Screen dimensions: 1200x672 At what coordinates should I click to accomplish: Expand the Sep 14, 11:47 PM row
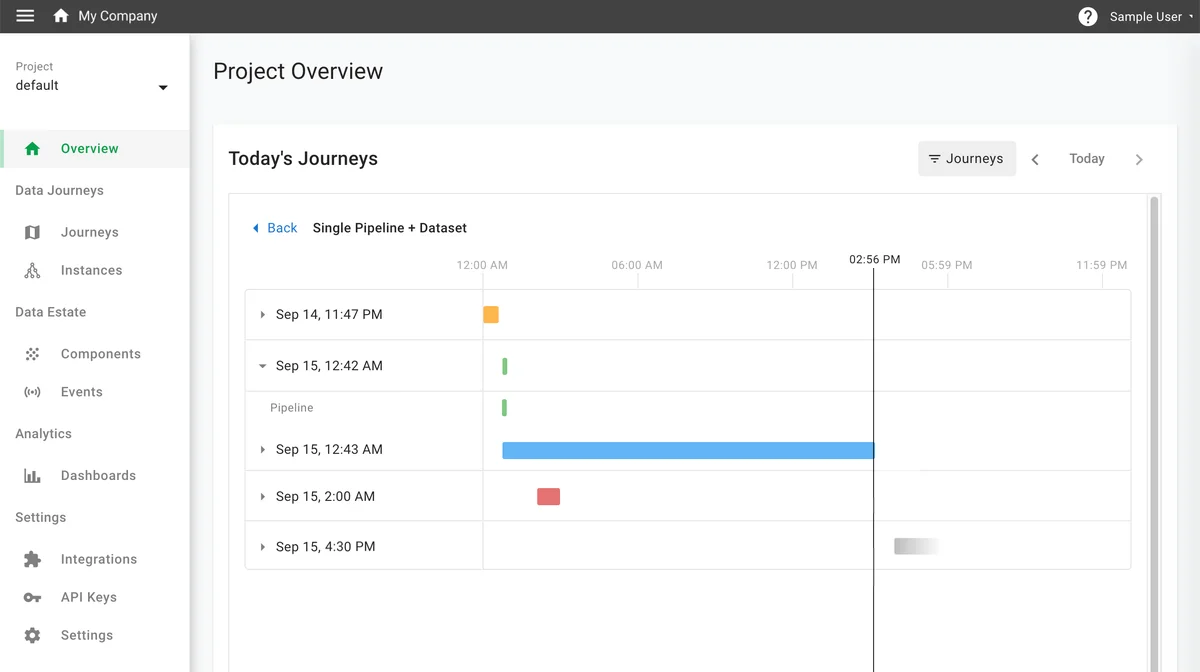tap(263, 315)
